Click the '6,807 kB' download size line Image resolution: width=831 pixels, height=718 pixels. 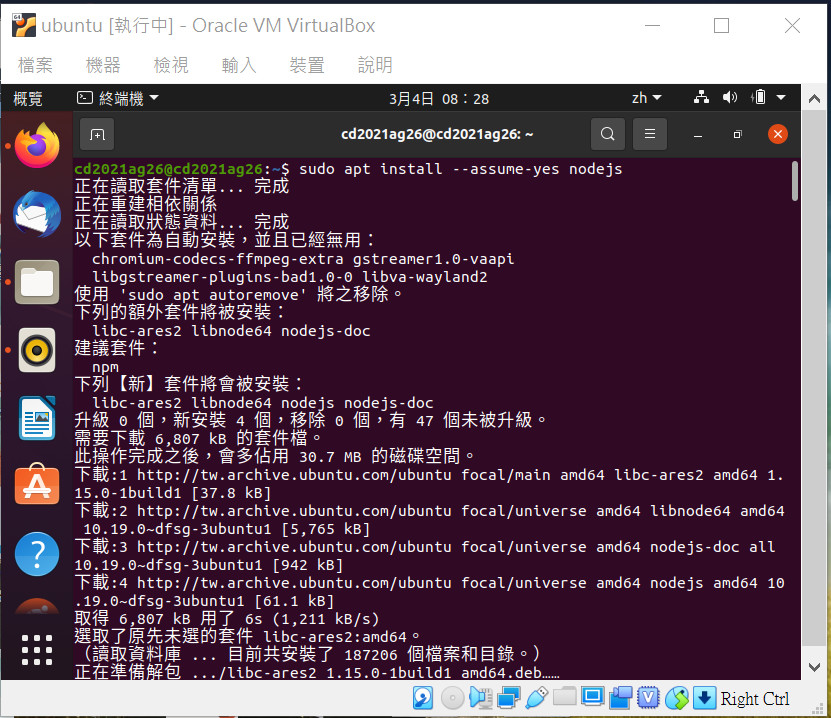(198, 439)
